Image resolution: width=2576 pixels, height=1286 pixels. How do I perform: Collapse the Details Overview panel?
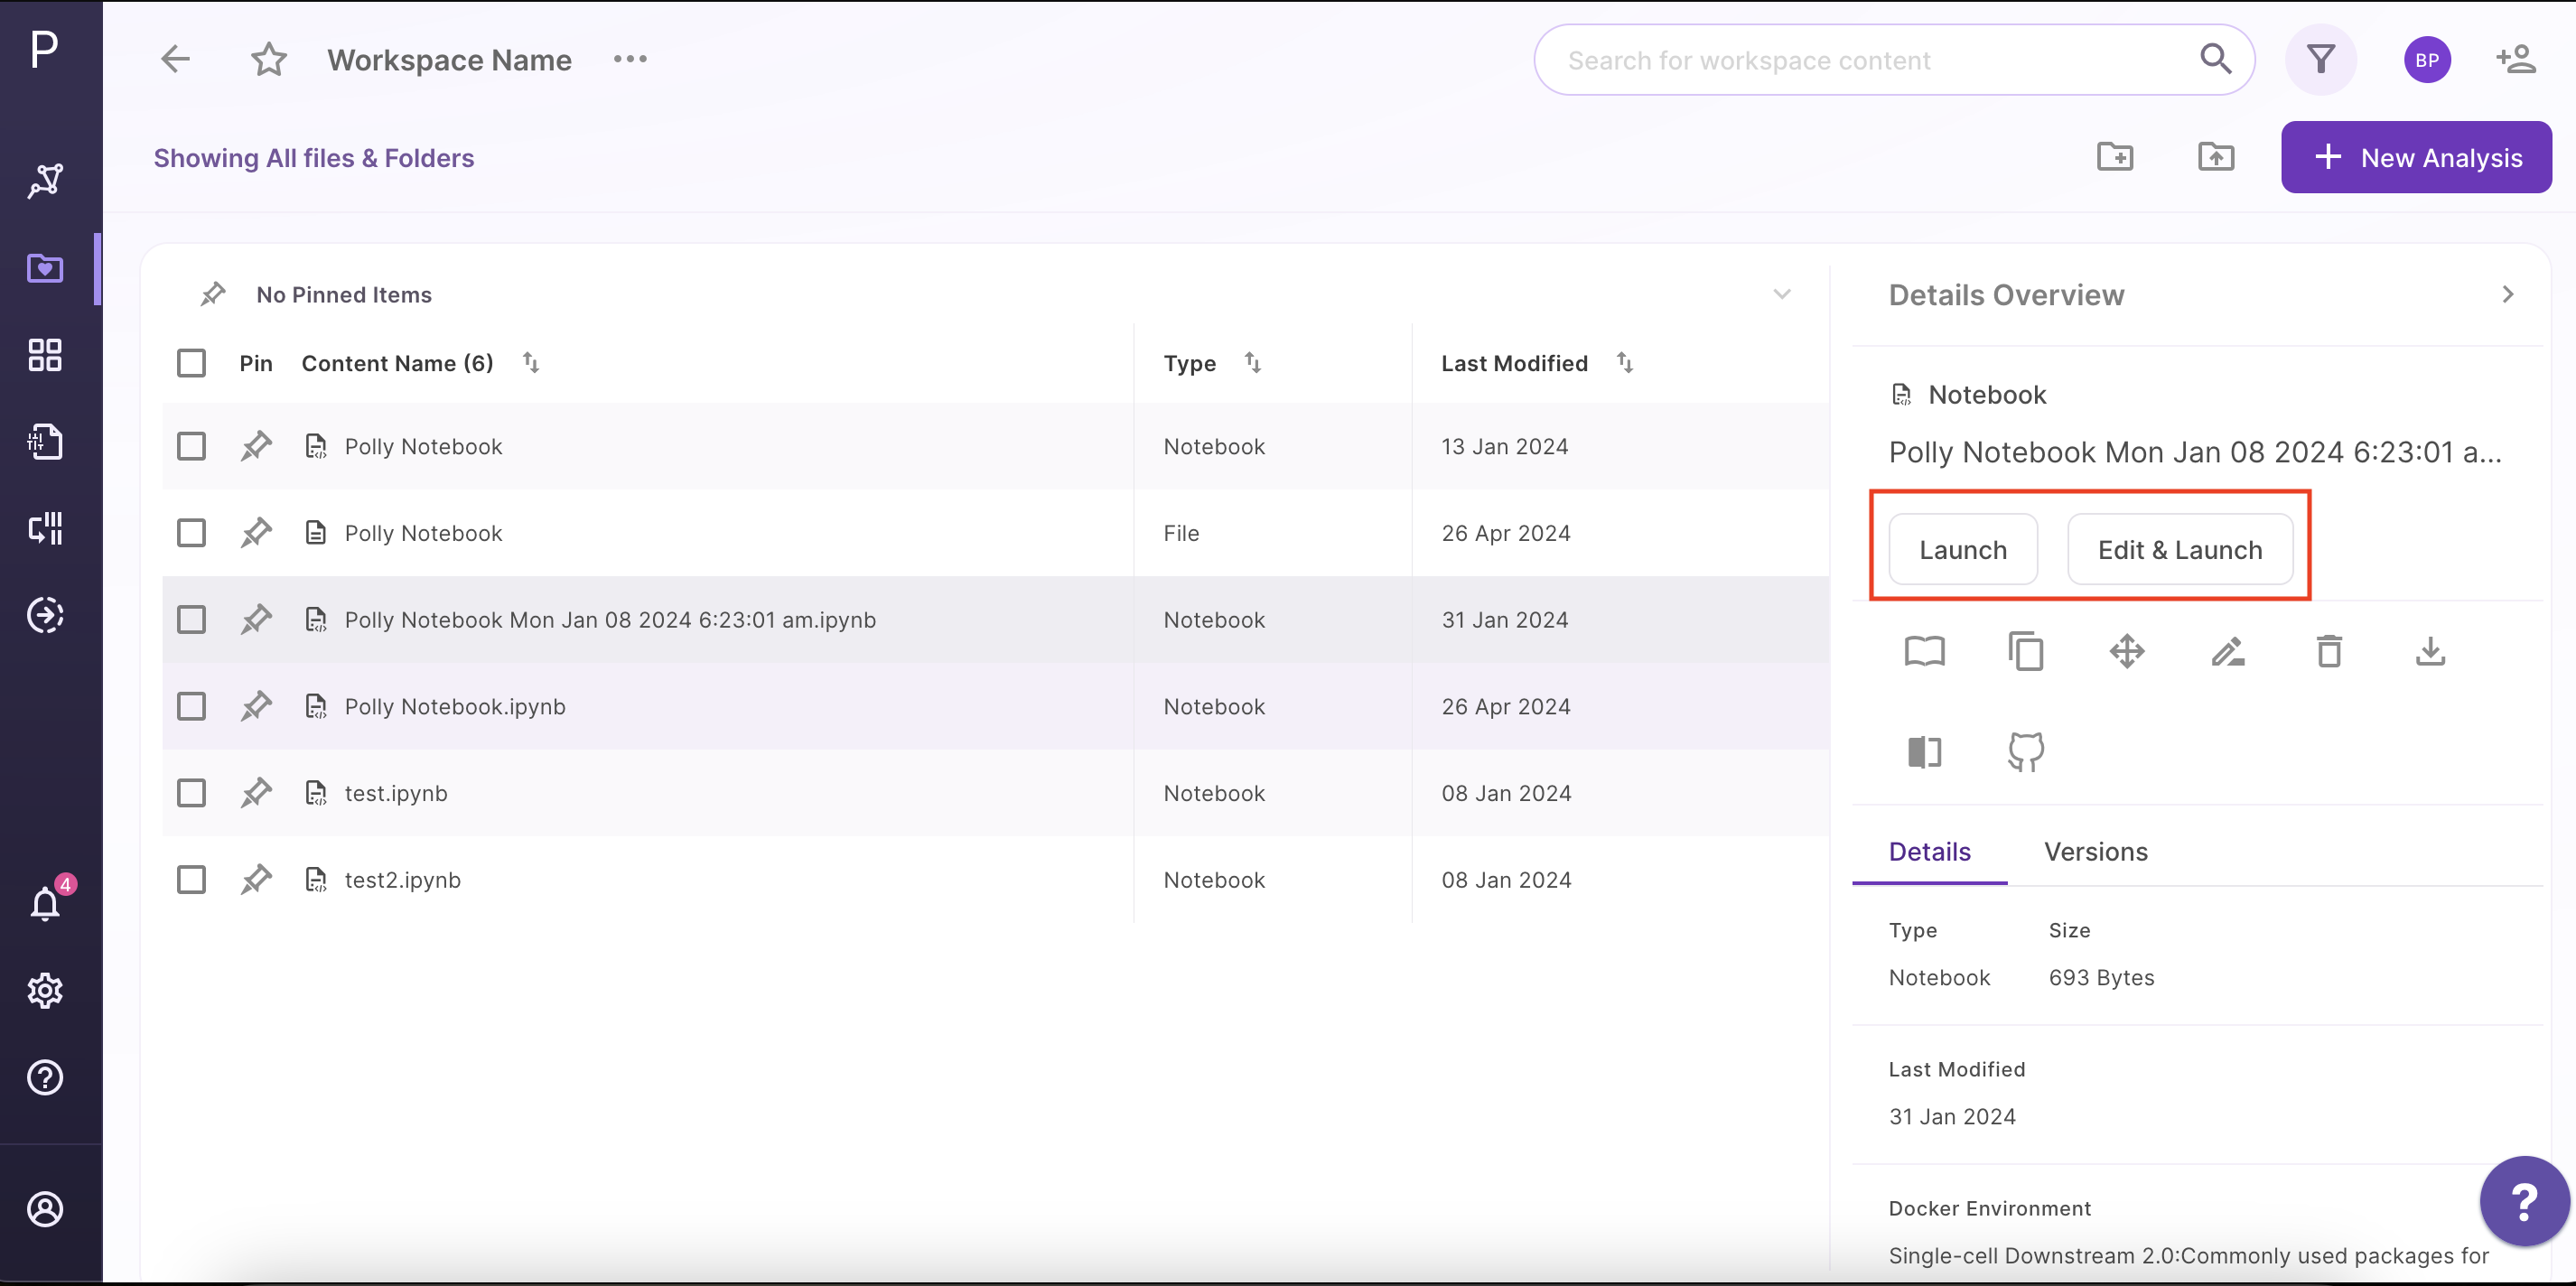(2507, 295)
